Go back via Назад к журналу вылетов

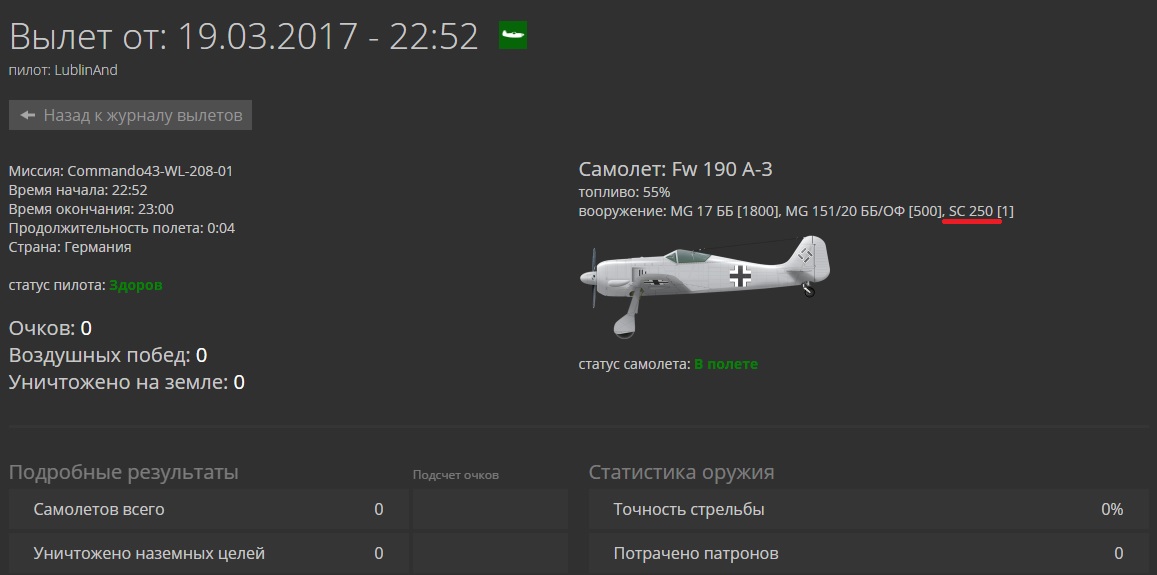(131, 115)
